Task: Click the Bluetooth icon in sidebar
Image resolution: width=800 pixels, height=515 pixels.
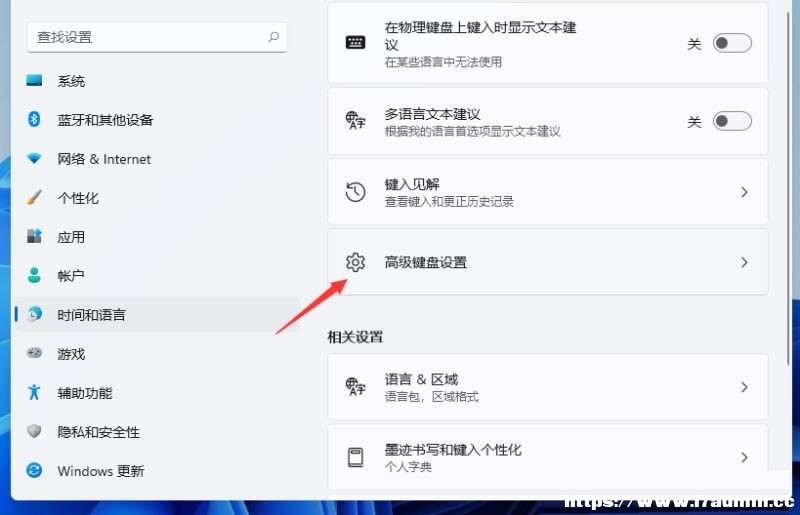Action: tap(34, 119)
